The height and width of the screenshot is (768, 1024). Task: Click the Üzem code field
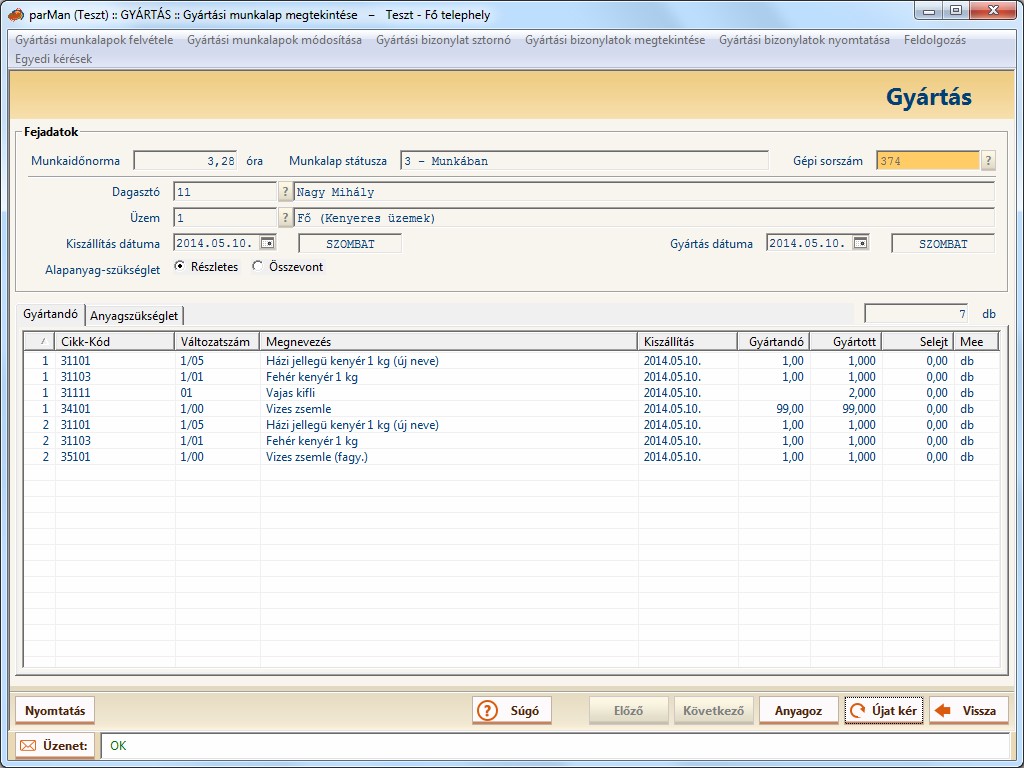(225, 217)
